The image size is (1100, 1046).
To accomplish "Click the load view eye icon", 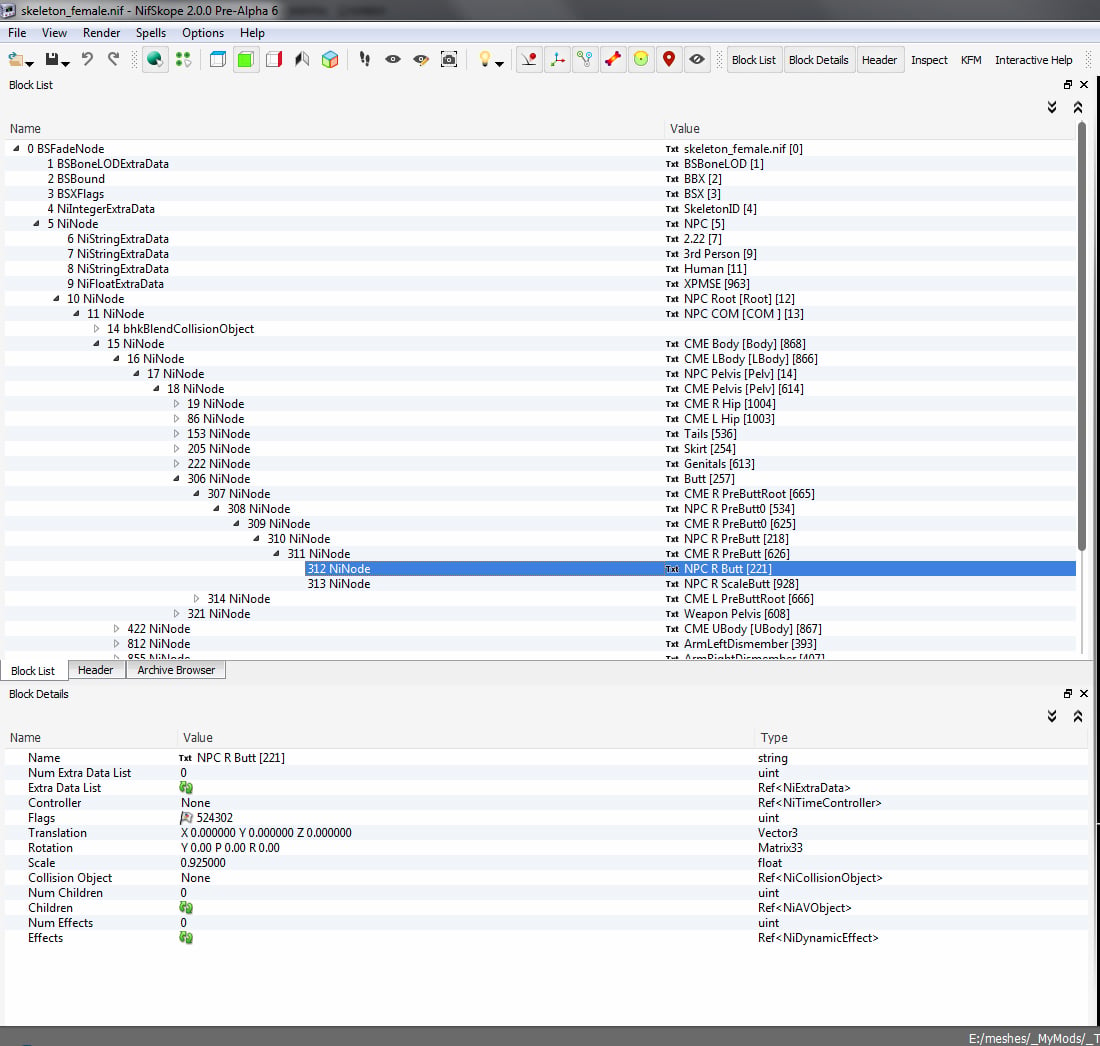I will [x=393, y=60].
